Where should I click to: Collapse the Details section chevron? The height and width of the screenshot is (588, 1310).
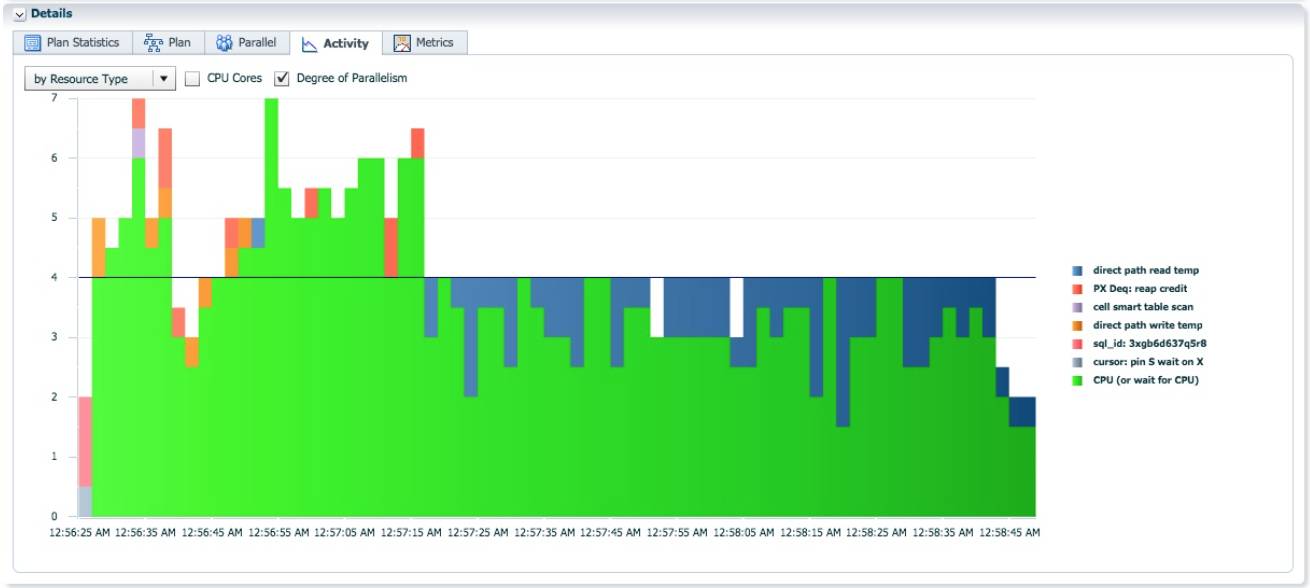20,15
